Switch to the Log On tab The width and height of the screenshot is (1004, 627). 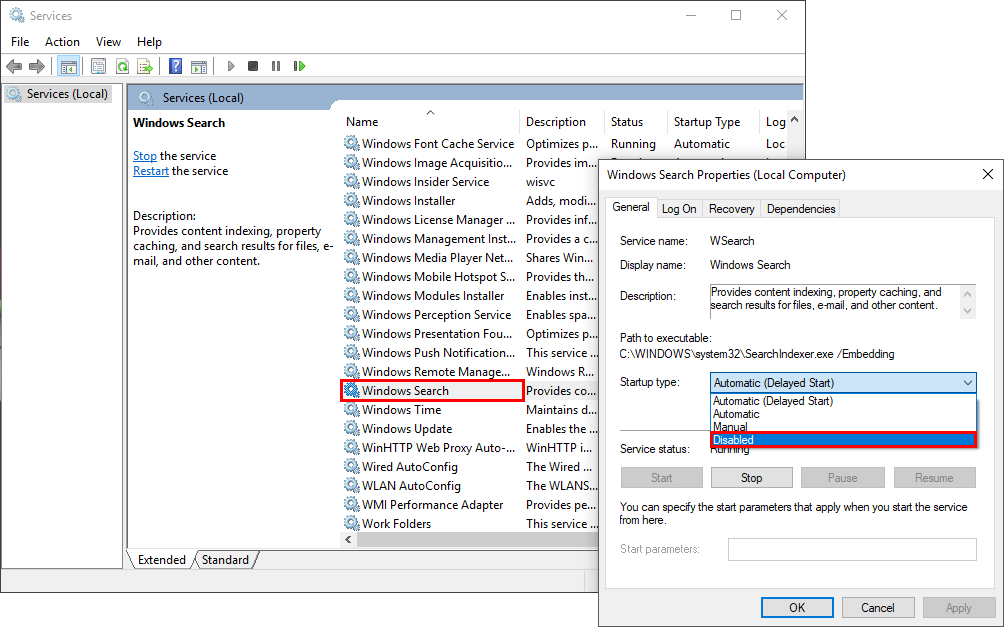679,209
